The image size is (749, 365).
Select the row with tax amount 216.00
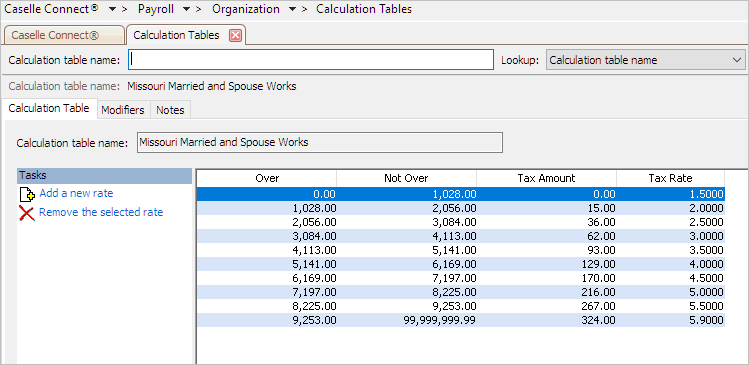(461, 292)
